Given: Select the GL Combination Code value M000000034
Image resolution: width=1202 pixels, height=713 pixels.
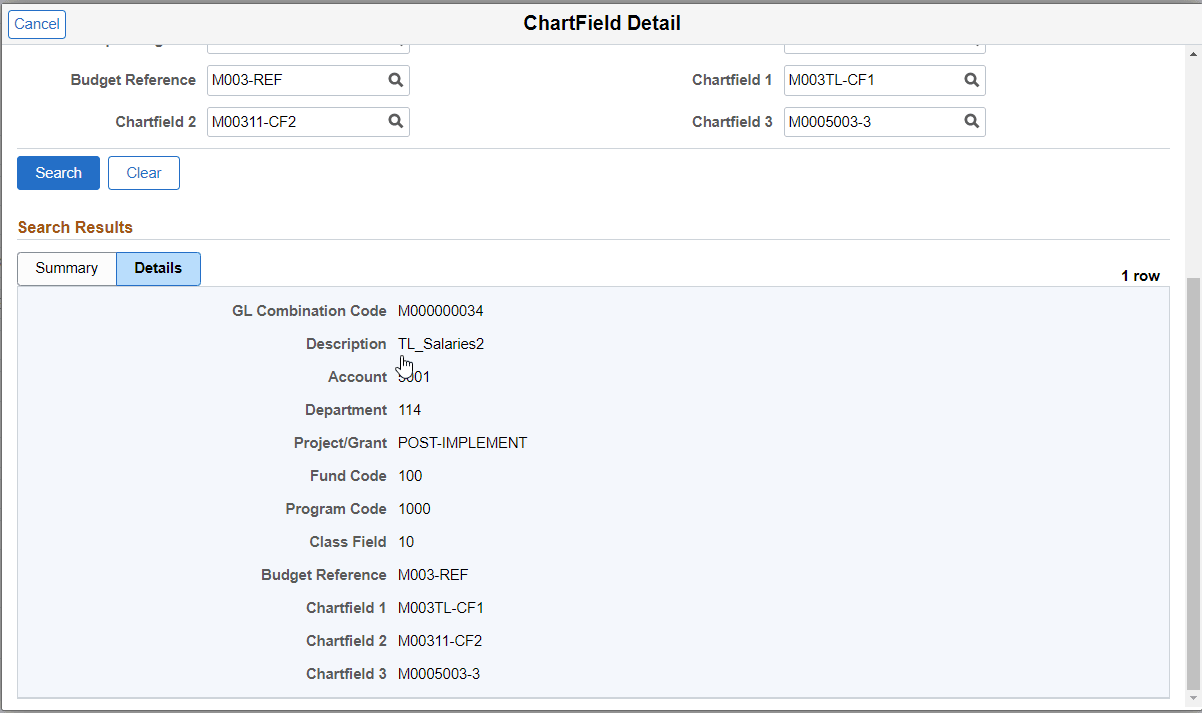Looking at the screenshot, I should click(441, 310).
